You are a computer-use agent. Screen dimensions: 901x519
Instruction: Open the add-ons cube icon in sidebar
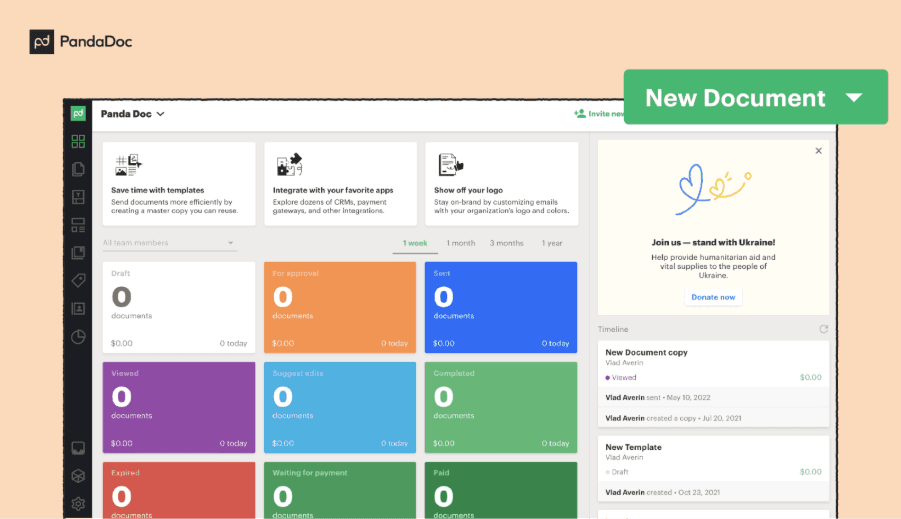(78, 476)
